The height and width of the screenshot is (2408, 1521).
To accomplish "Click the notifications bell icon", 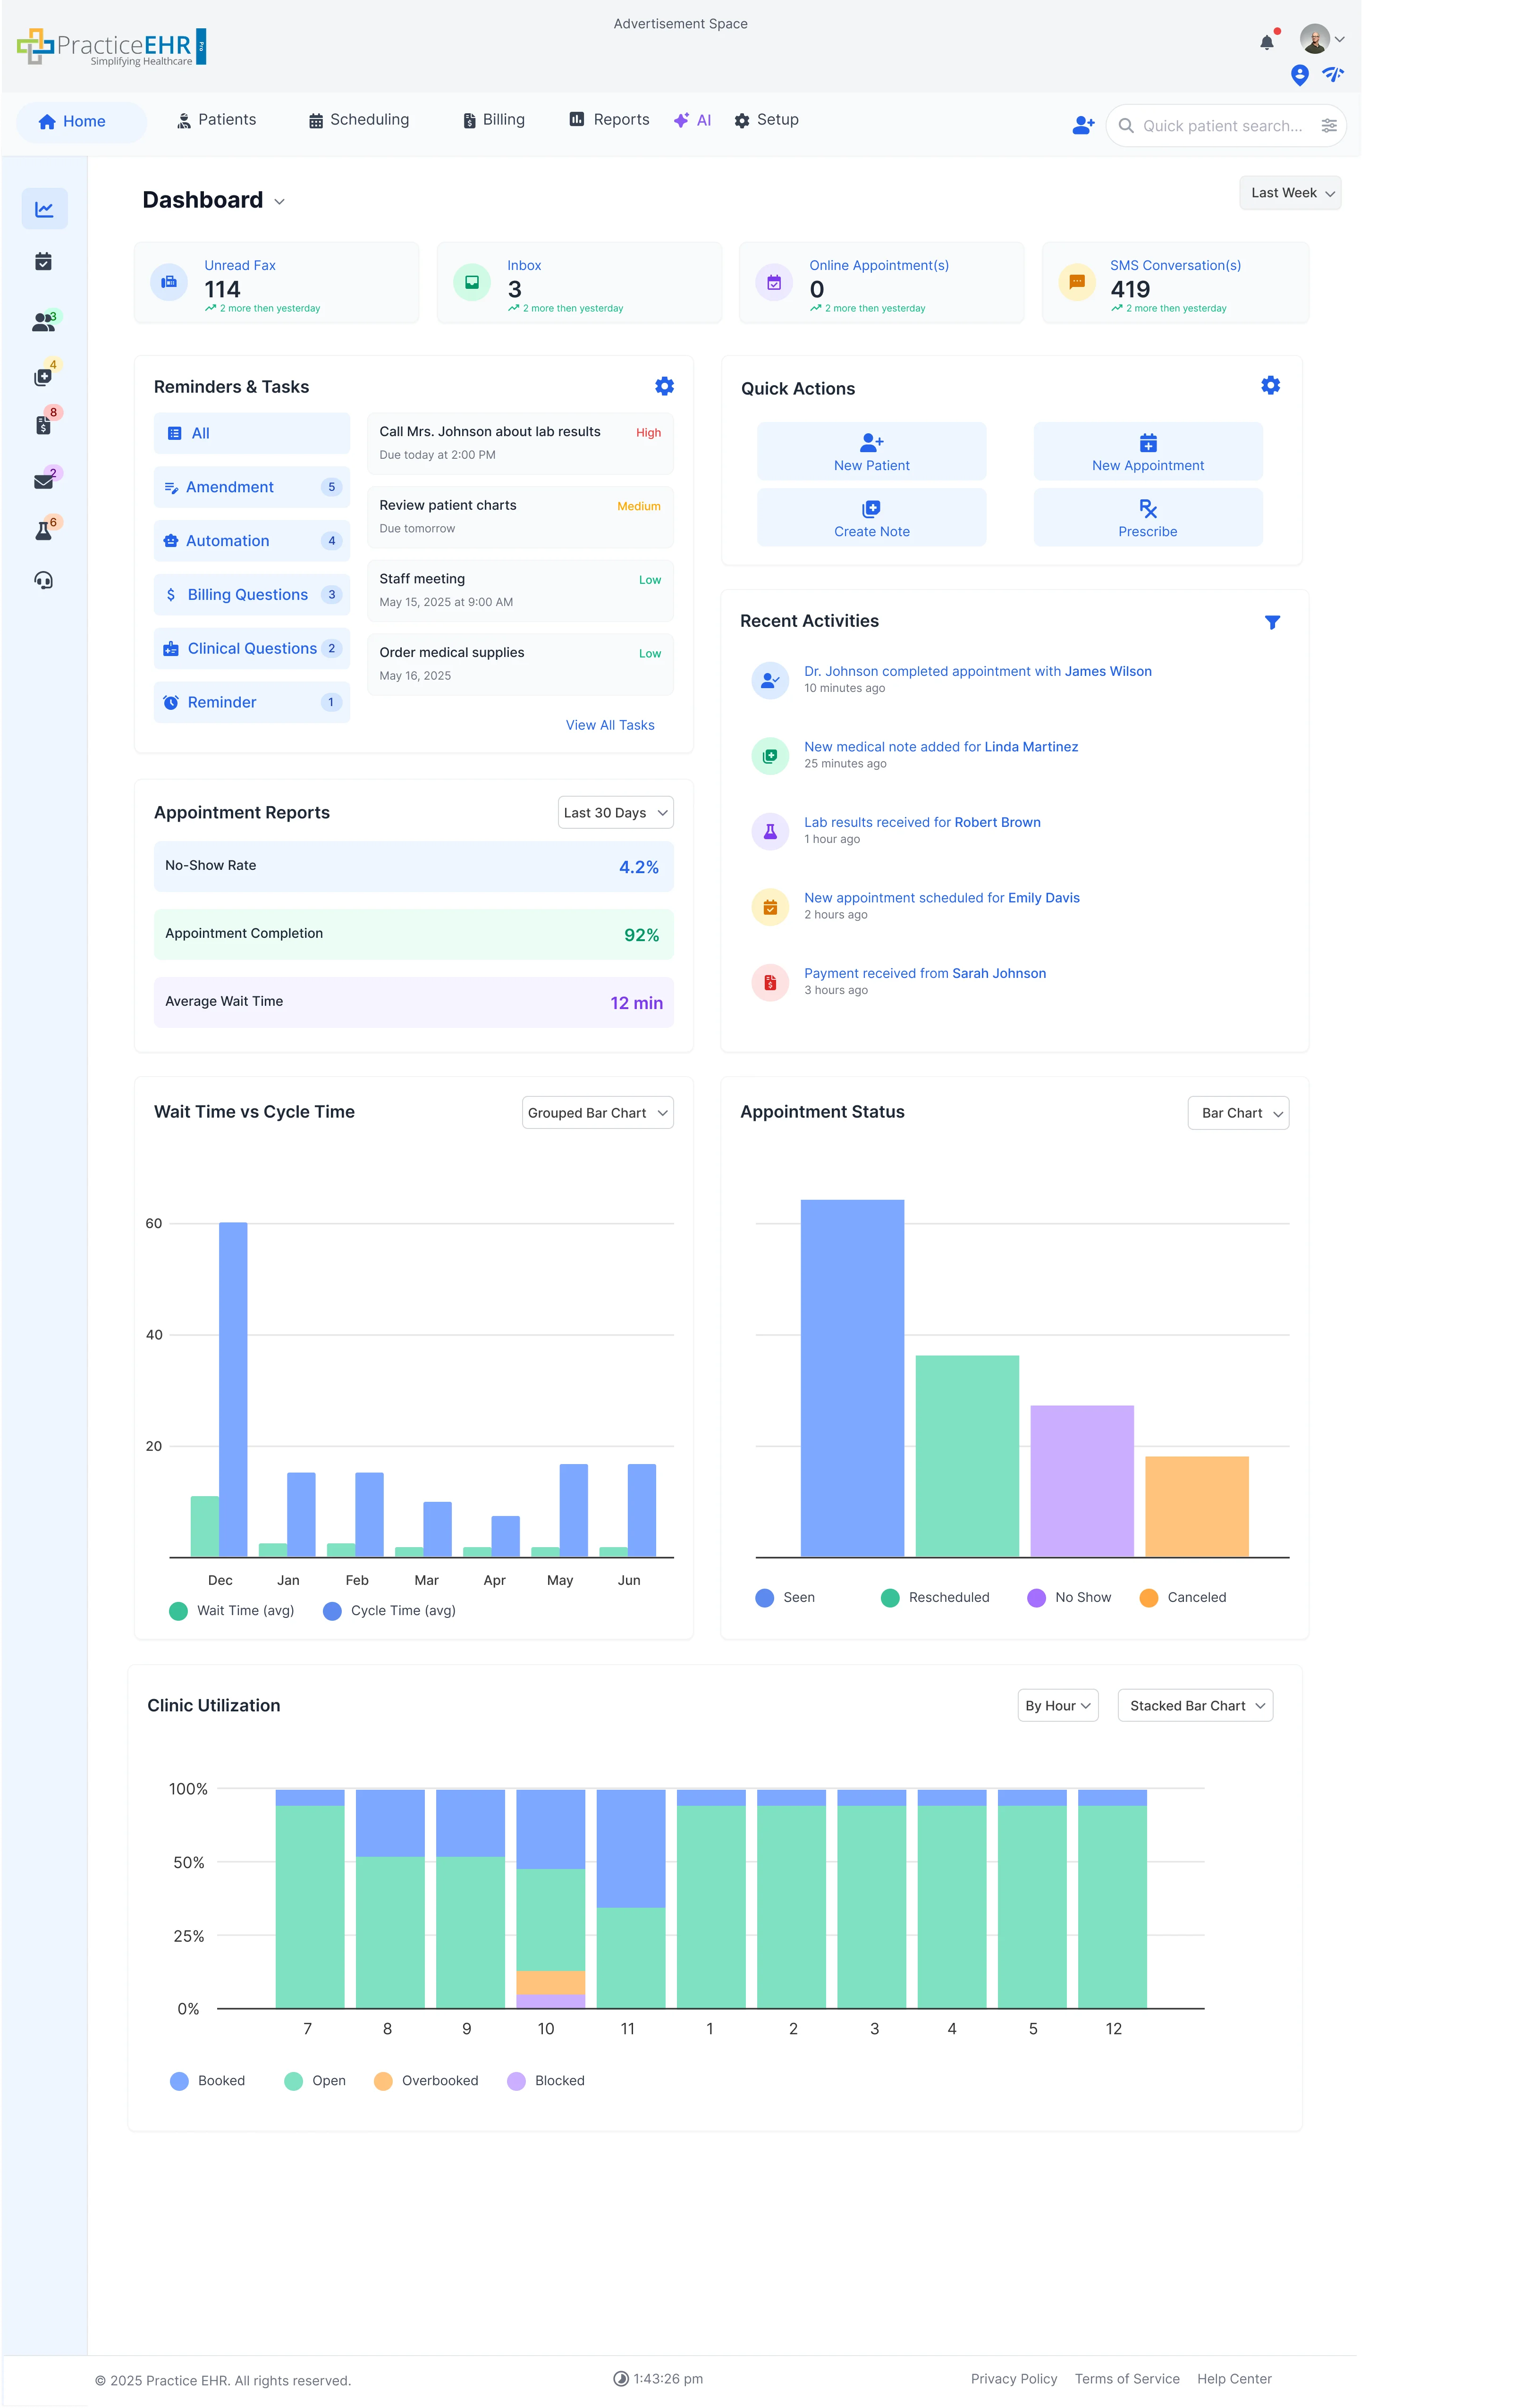I will [1266, 43].
